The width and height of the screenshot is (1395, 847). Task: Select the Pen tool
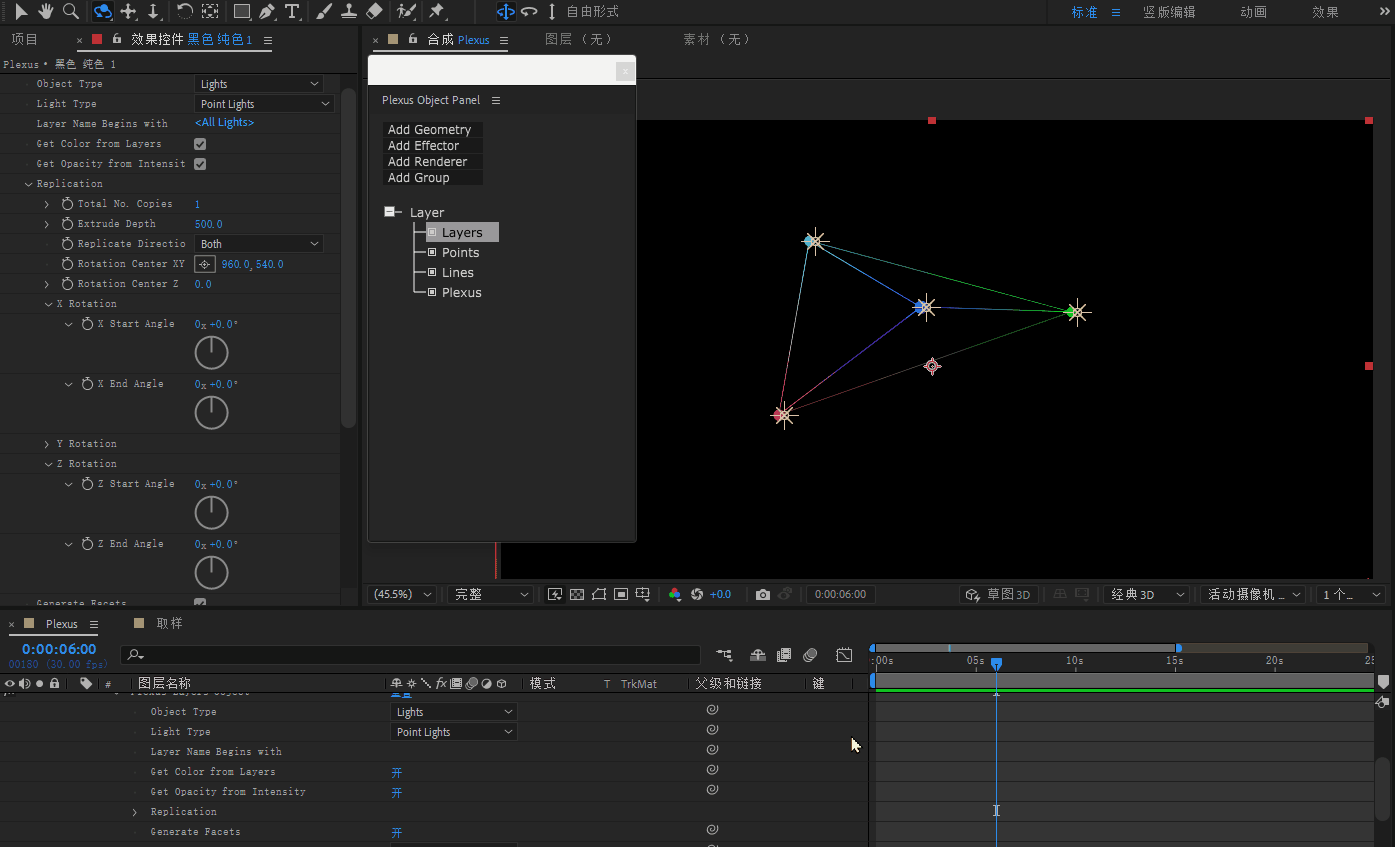(x=267, y=11)
